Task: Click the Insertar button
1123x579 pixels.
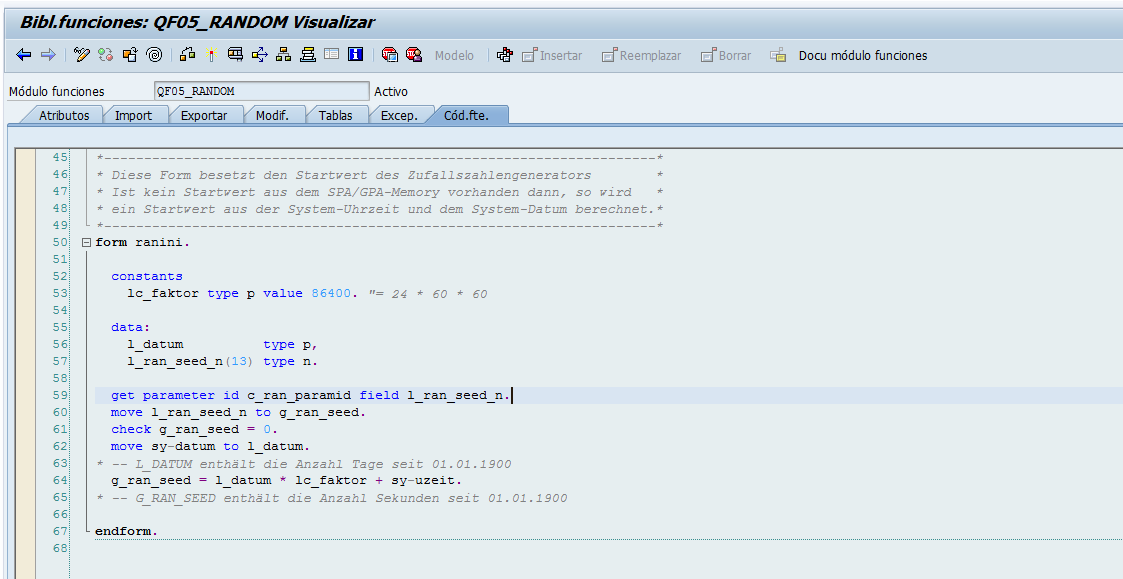Action: pyautogui.click(x=552, y=56)
